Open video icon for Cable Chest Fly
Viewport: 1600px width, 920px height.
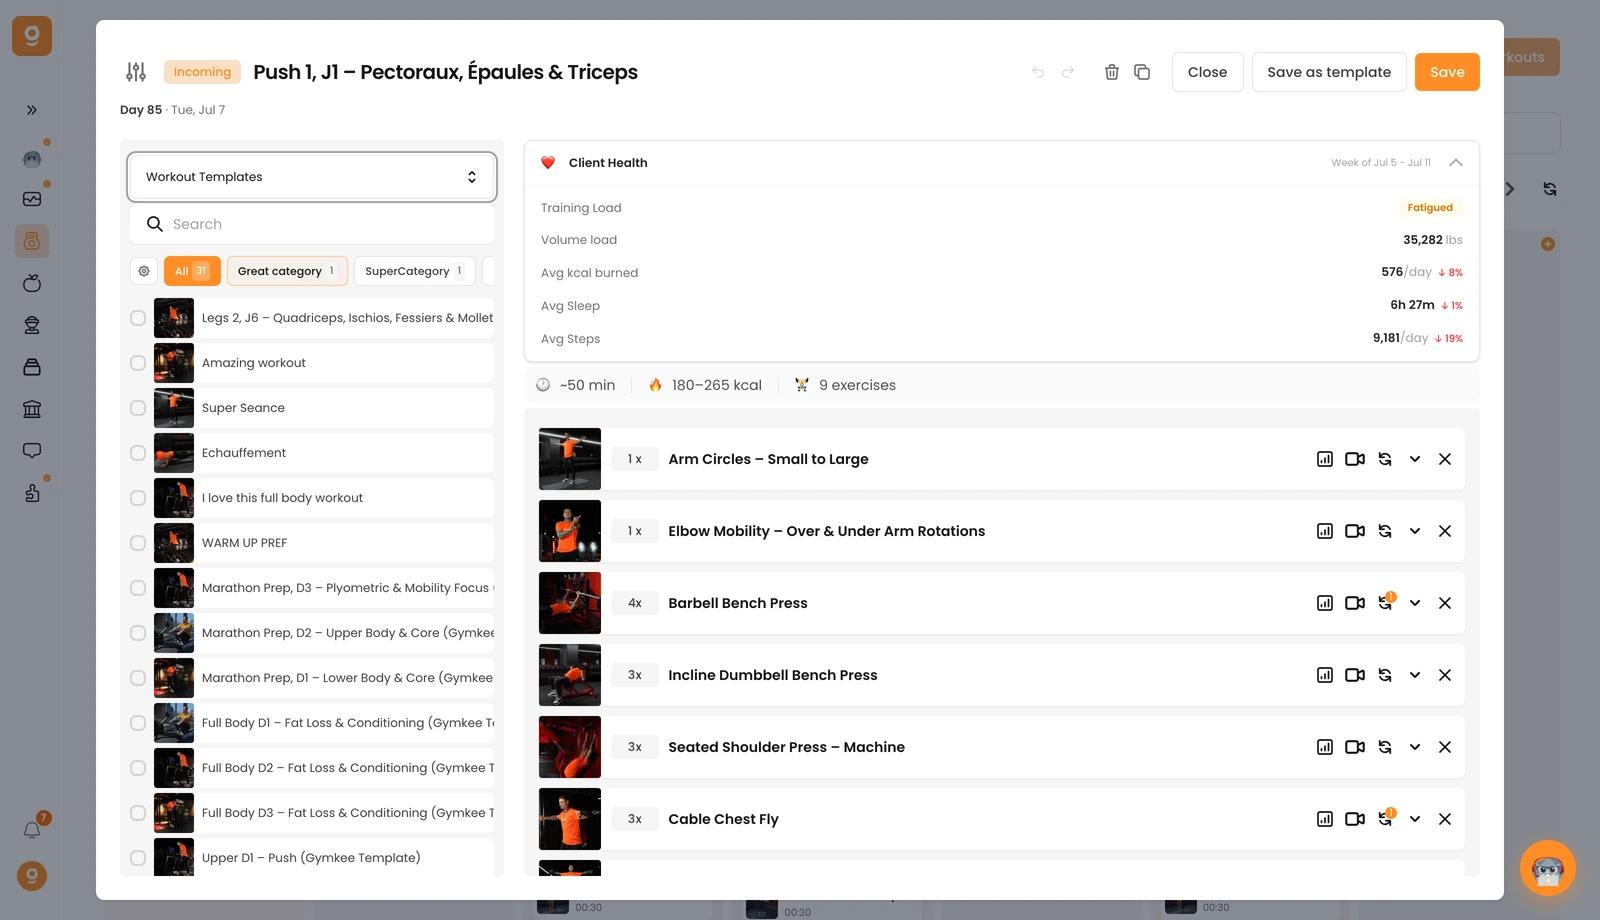coord(1355,819)
